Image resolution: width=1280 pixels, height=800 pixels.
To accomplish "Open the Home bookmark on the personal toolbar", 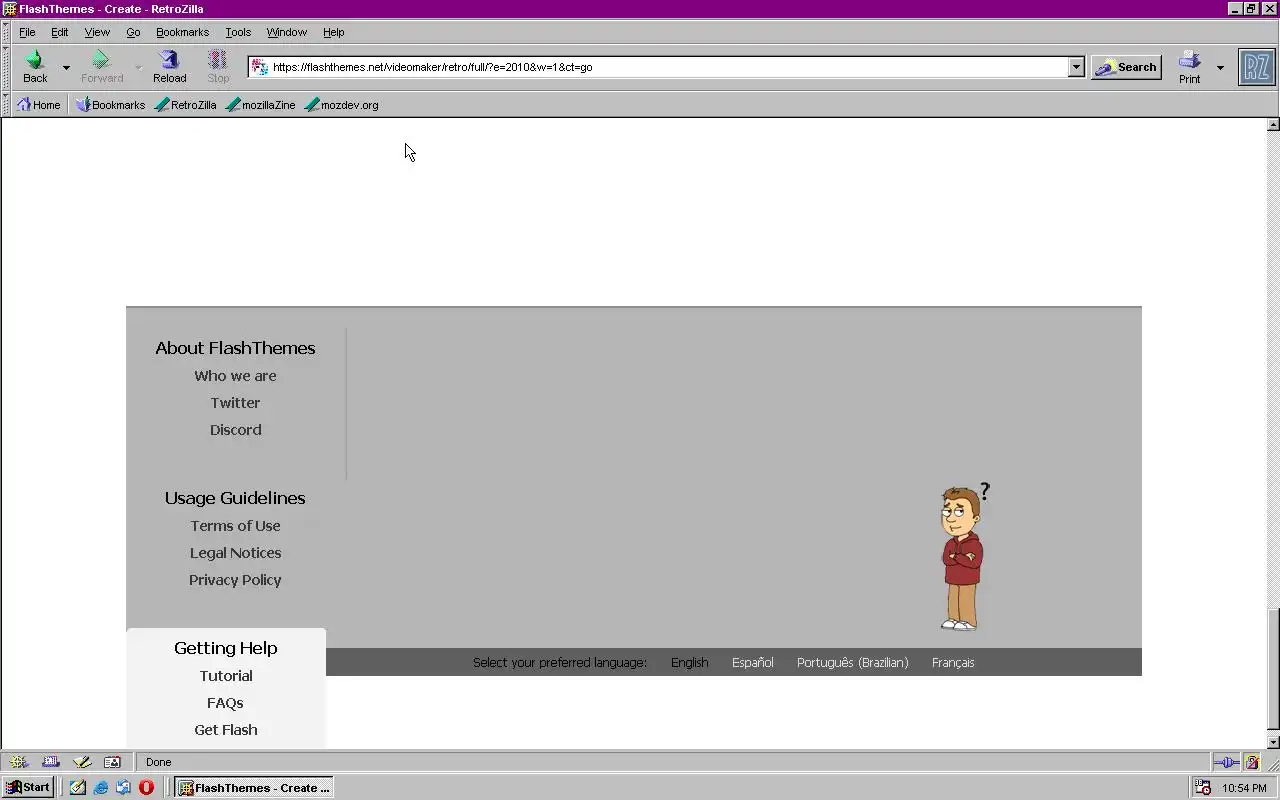I will (39, 105).
